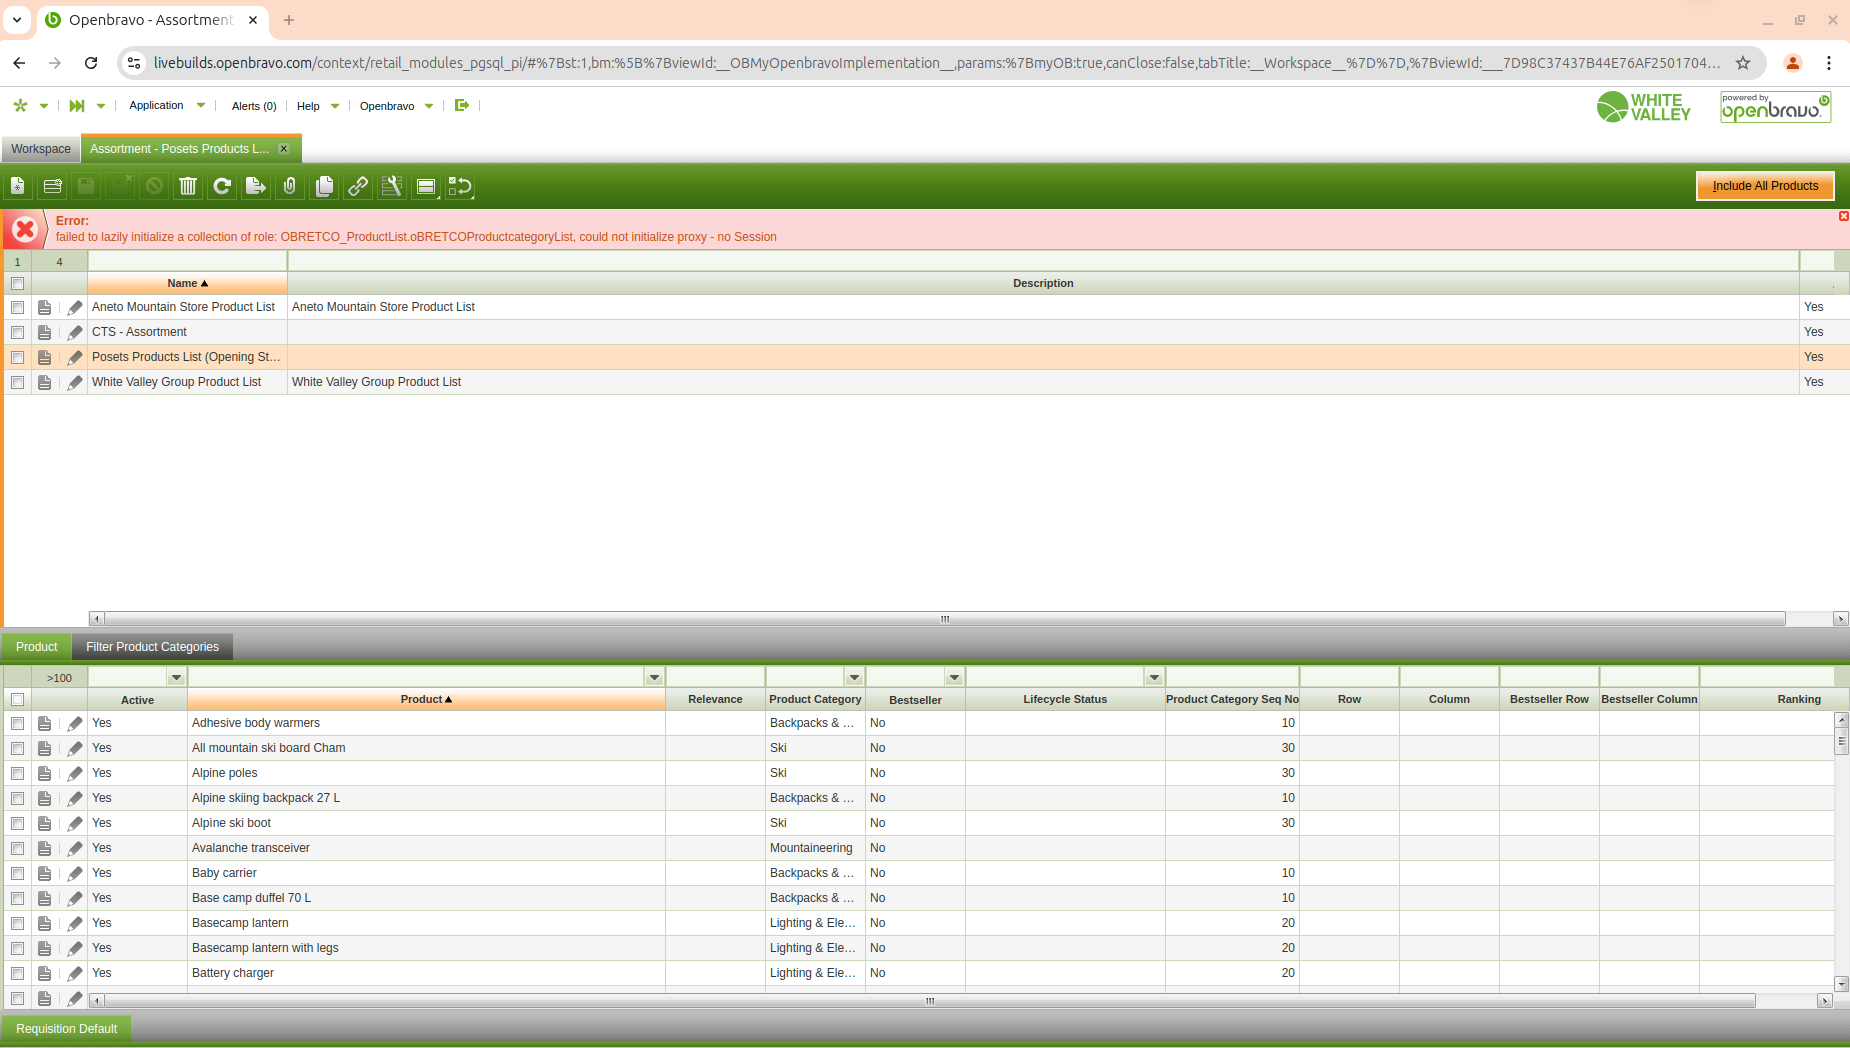Screen dimensions: 1850x1048
Task: Click the chain link icon in toolbar
Action: coord(358,186)
